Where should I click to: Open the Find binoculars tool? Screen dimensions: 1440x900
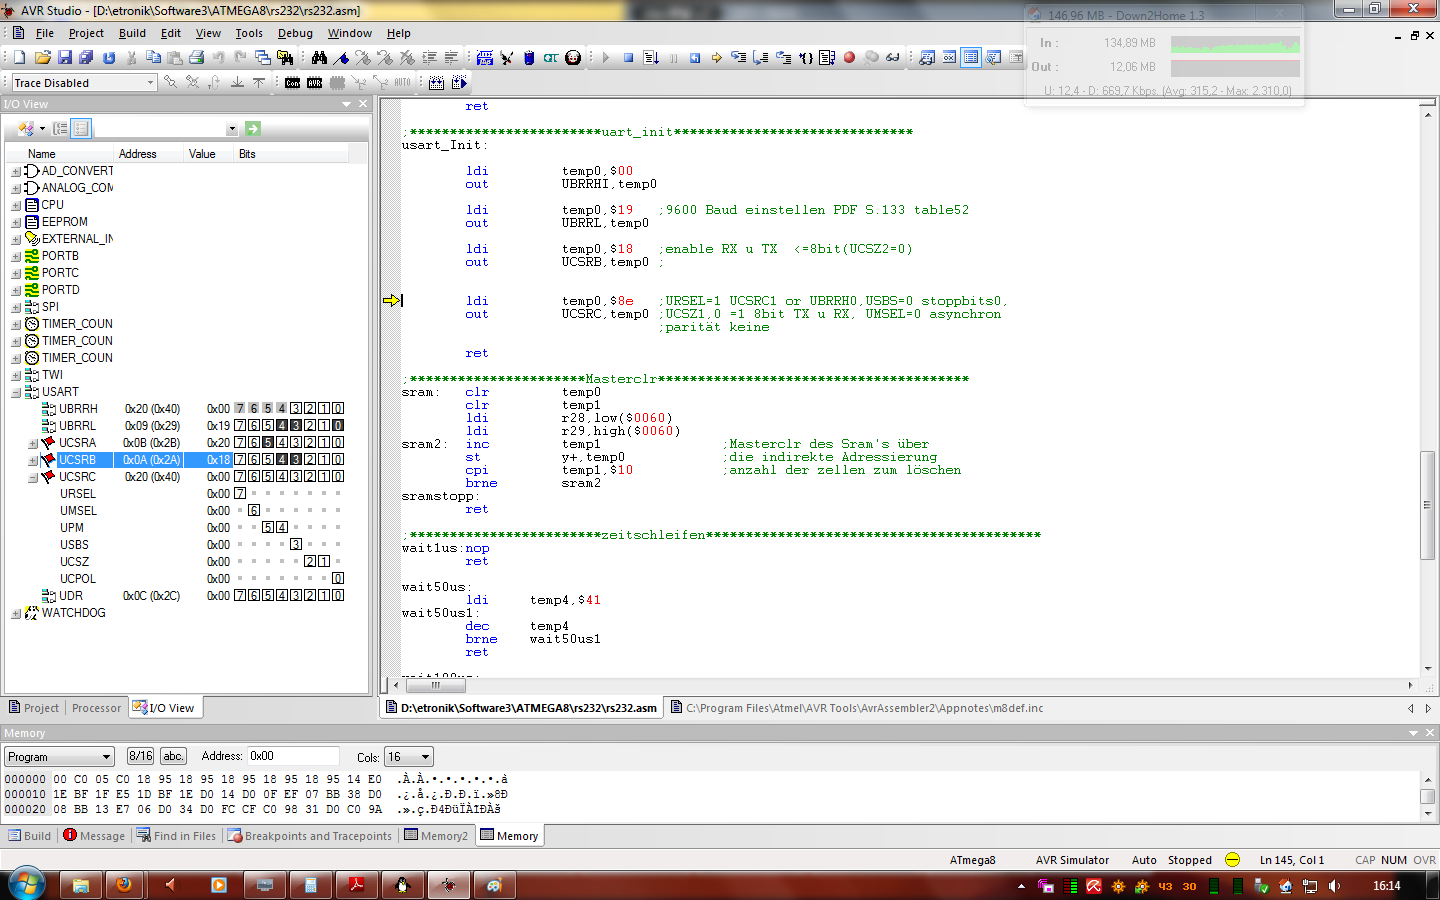319,58
